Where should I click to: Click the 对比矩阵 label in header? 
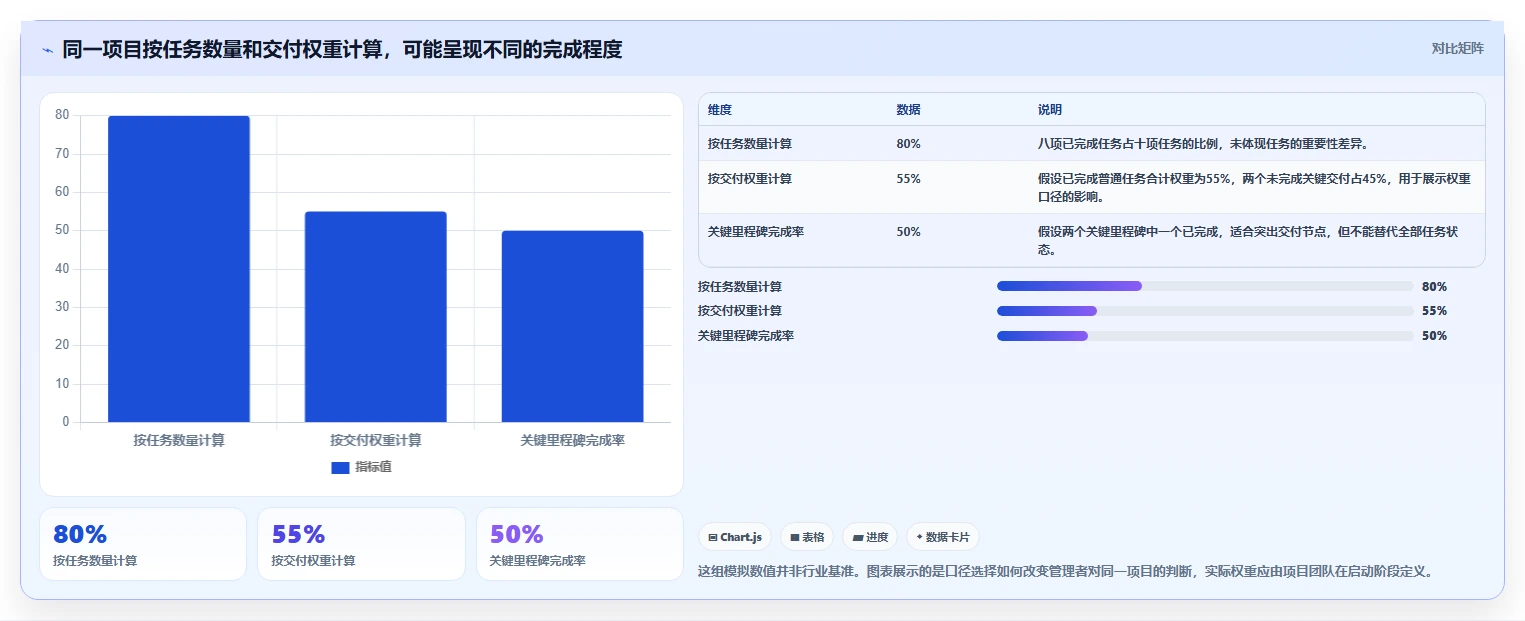tap(1457, 48)
